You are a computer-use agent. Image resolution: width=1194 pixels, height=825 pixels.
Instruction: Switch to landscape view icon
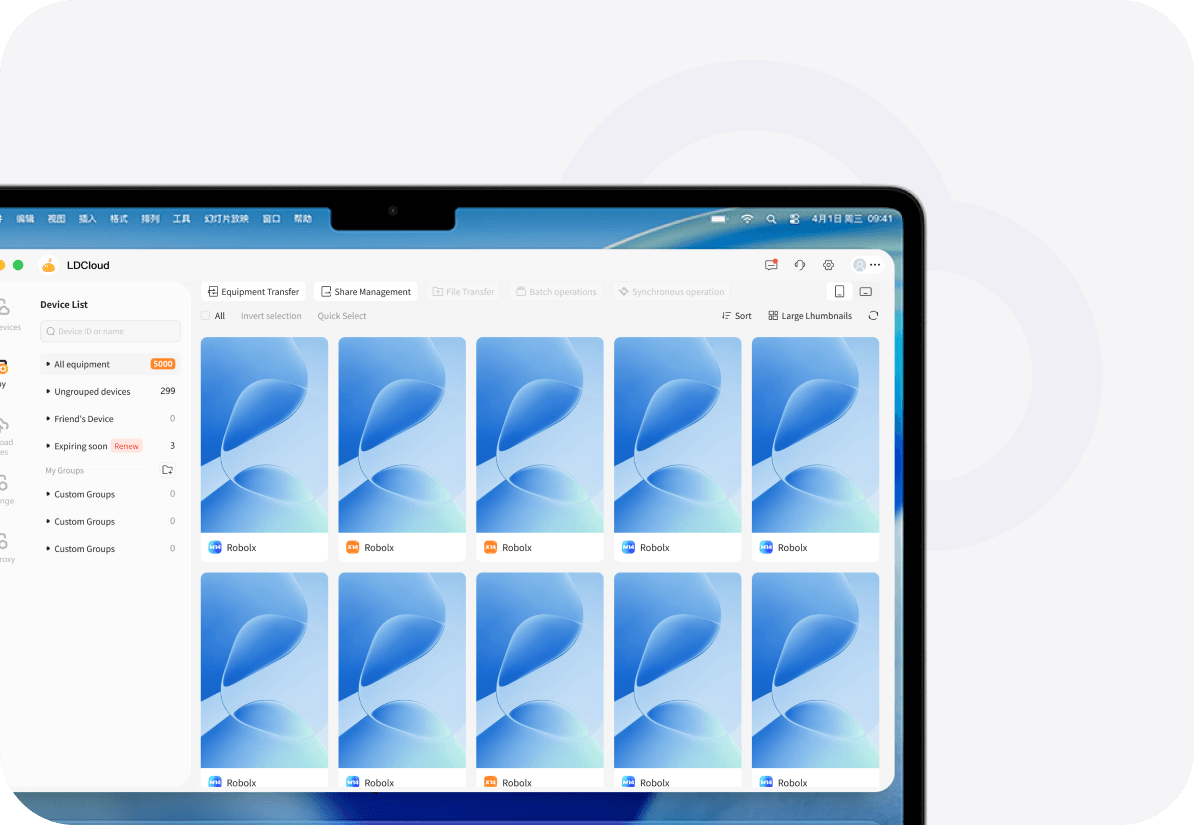pos(866,292)
